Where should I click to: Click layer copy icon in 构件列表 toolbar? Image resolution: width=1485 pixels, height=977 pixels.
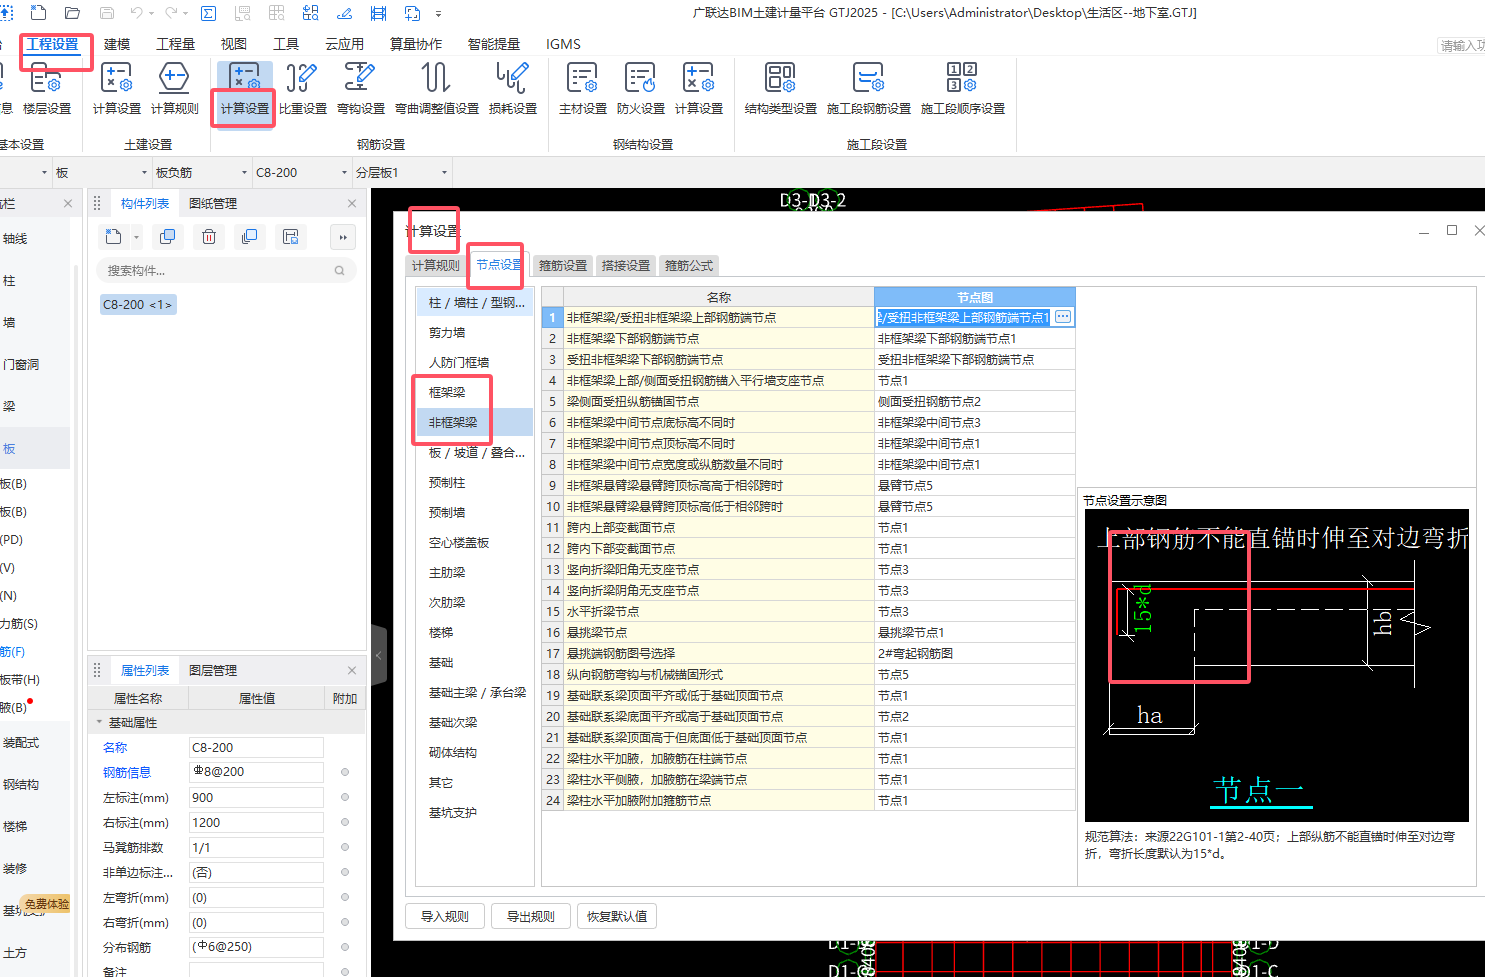(249, 237)
